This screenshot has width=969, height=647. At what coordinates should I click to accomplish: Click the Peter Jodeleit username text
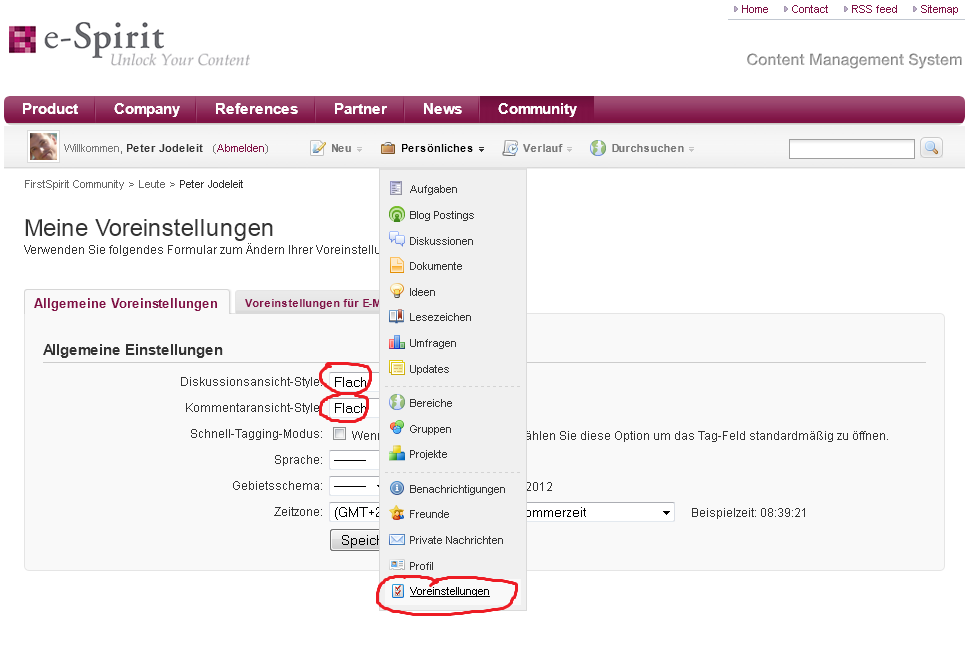click(x=164, y=148)
